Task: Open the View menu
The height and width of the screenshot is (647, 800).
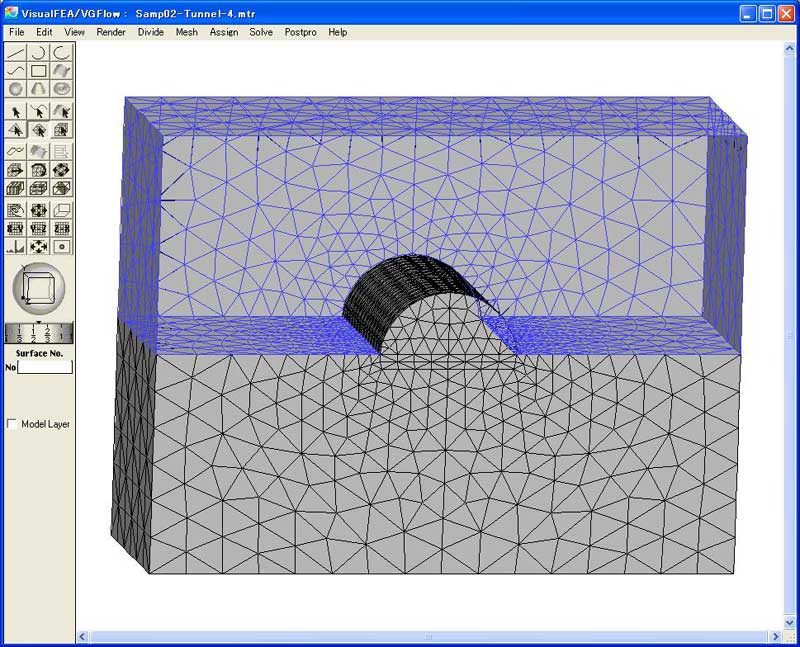Action: (x=74, y=32)
